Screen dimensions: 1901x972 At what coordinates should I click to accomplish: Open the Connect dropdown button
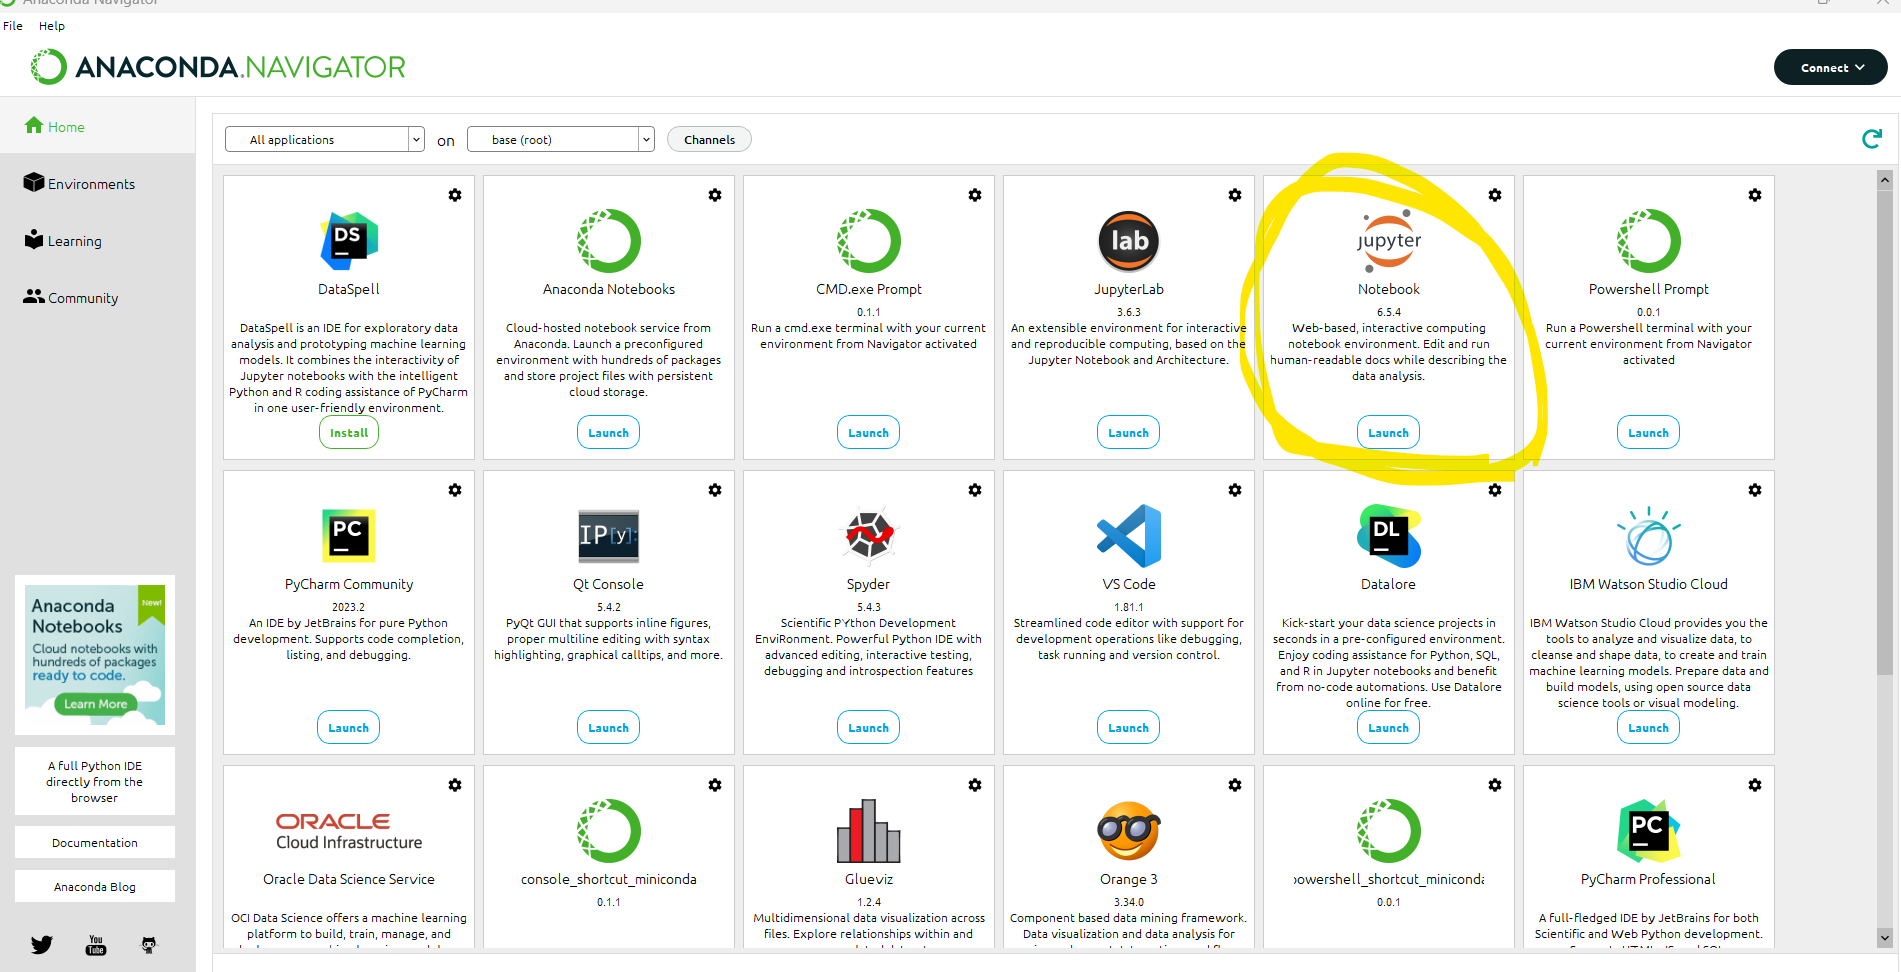(x=1830, y=67)
